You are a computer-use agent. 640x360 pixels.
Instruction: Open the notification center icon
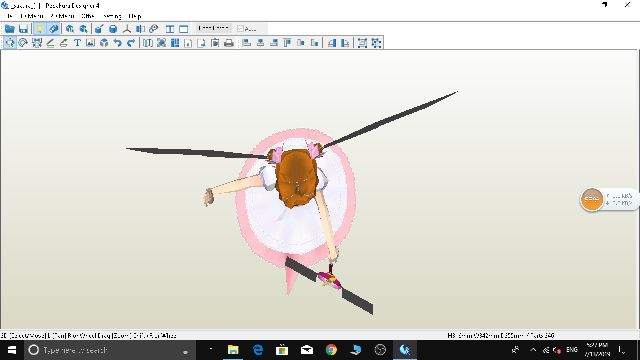coord(621,350)
